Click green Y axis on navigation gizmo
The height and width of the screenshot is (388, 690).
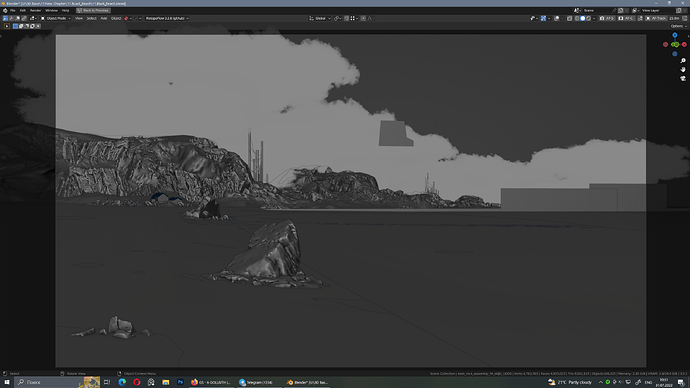675,44
